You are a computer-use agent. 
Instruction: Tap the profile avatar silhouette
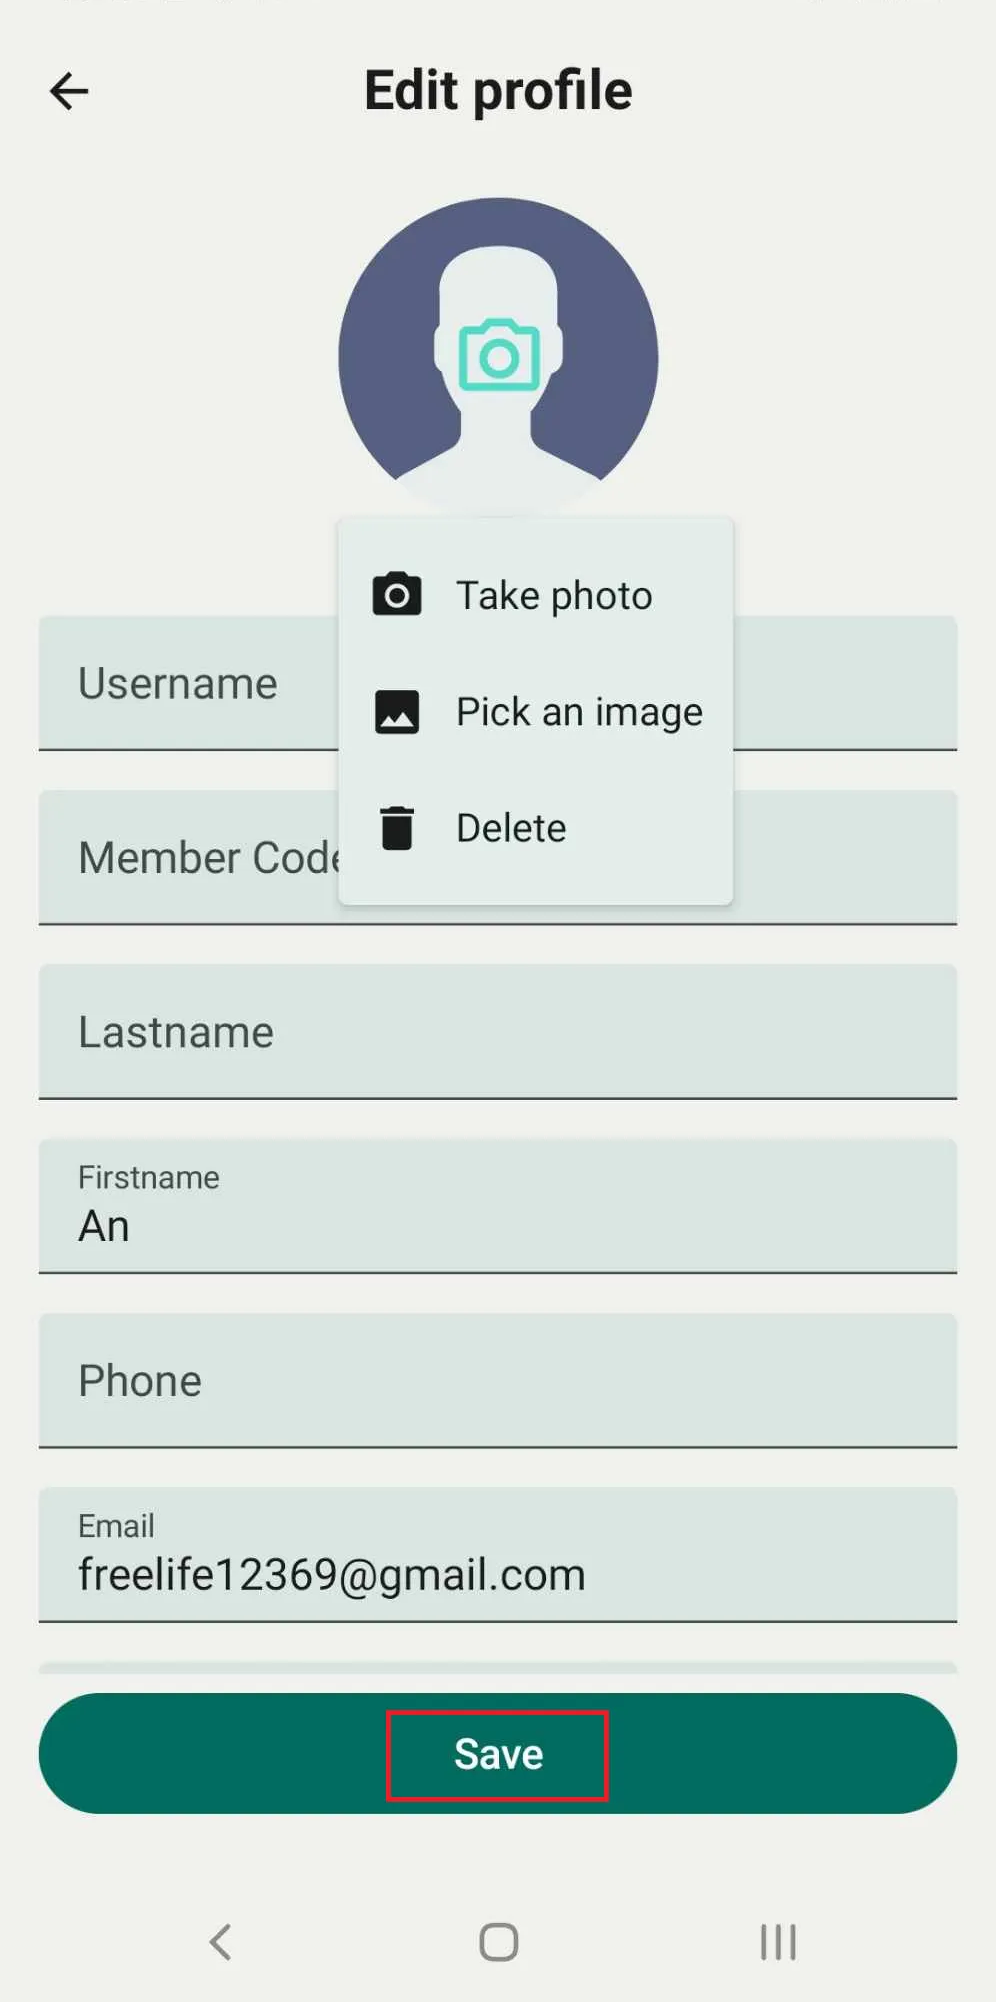498,357
